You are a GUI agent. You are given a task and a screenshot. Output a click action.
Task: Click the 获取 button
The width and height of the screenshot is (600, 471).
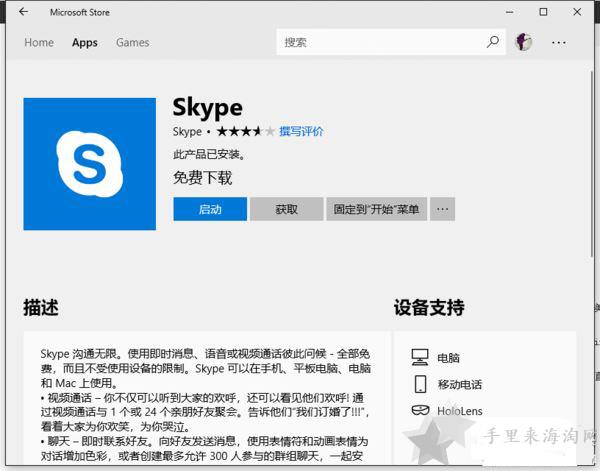pos(287,209)
